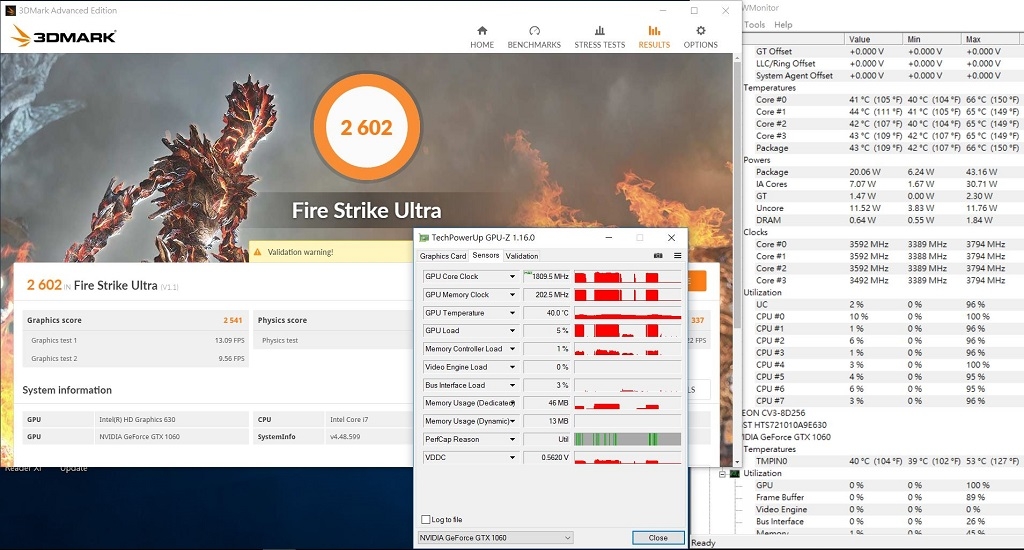This screenshot has width=1024, height=550.
Task: Select the System Agent Offset row
Action: pyautogui.click(x=882, y=76)
